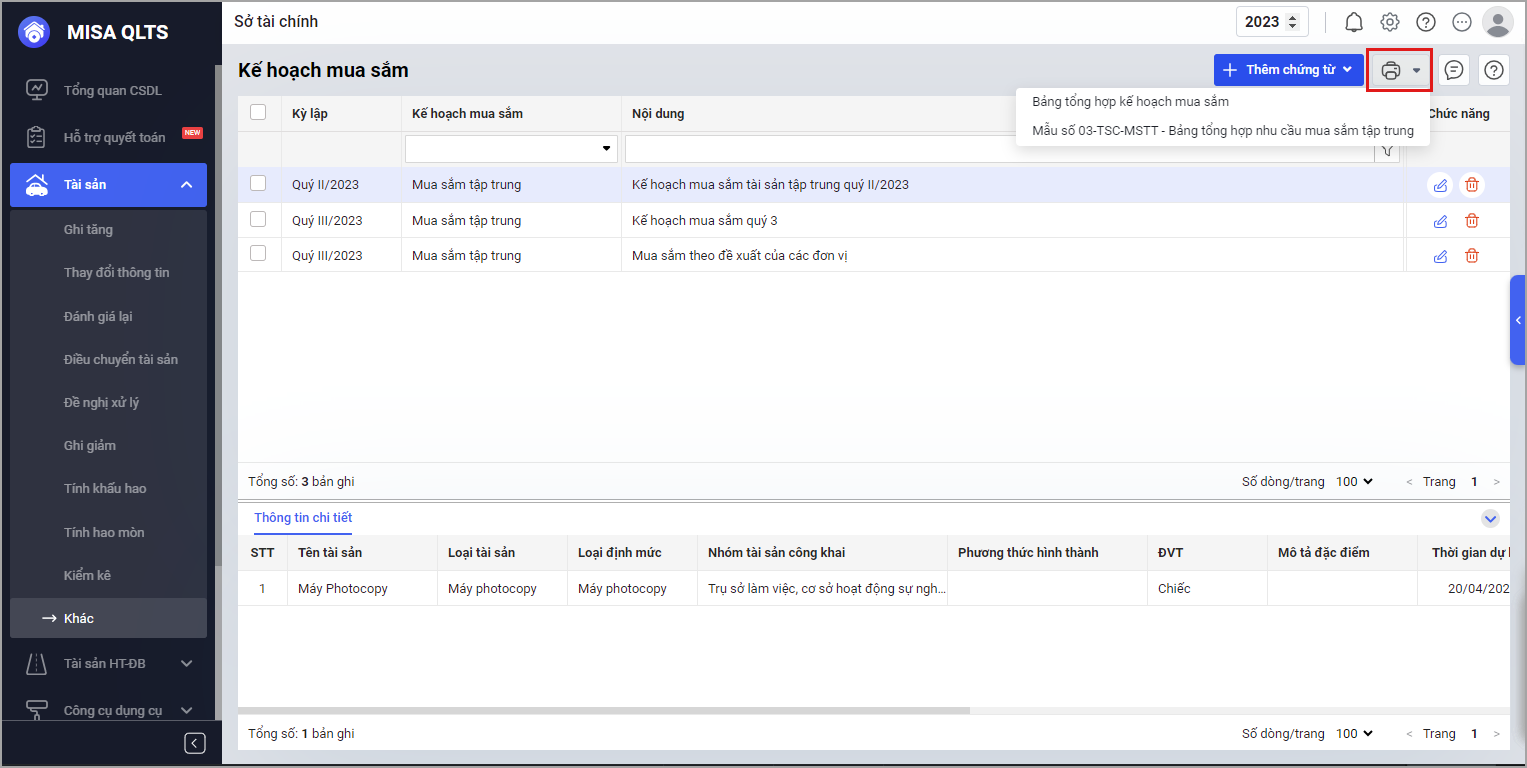Screen dimensions: 1527x768
Task: Open the top rows-per-page dropdown
Action: point(1354,482)
